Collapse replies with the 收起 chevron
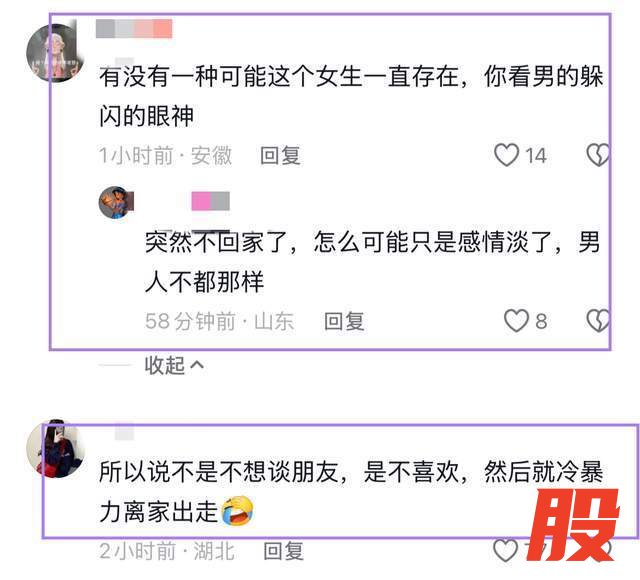640x580 pixels. (x=174, y=365)
